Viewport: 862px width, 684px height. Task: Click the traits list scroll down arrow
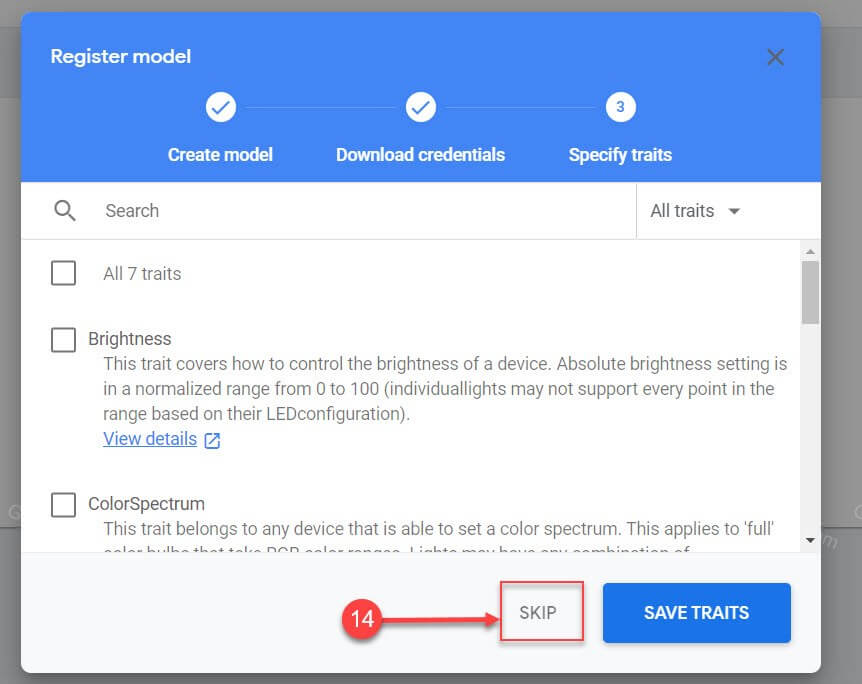(x=810, y=540)
